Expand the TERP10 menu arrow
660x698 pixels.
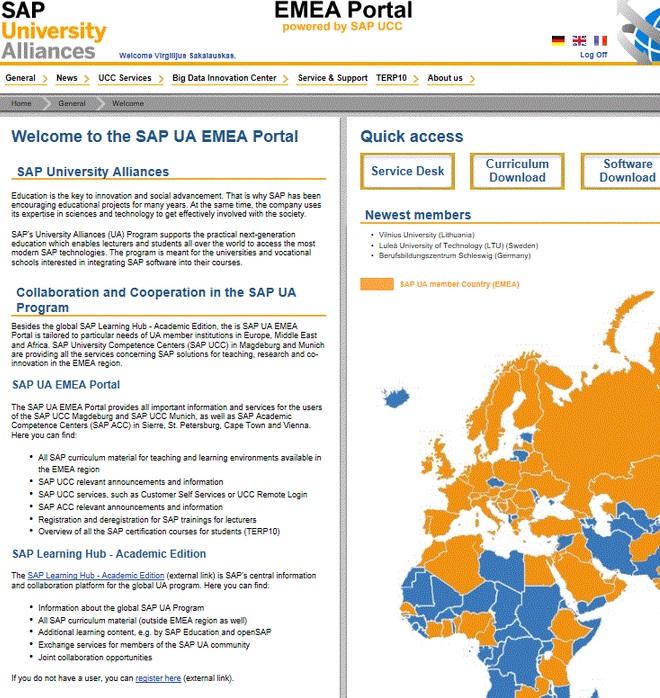click(416, 79)
